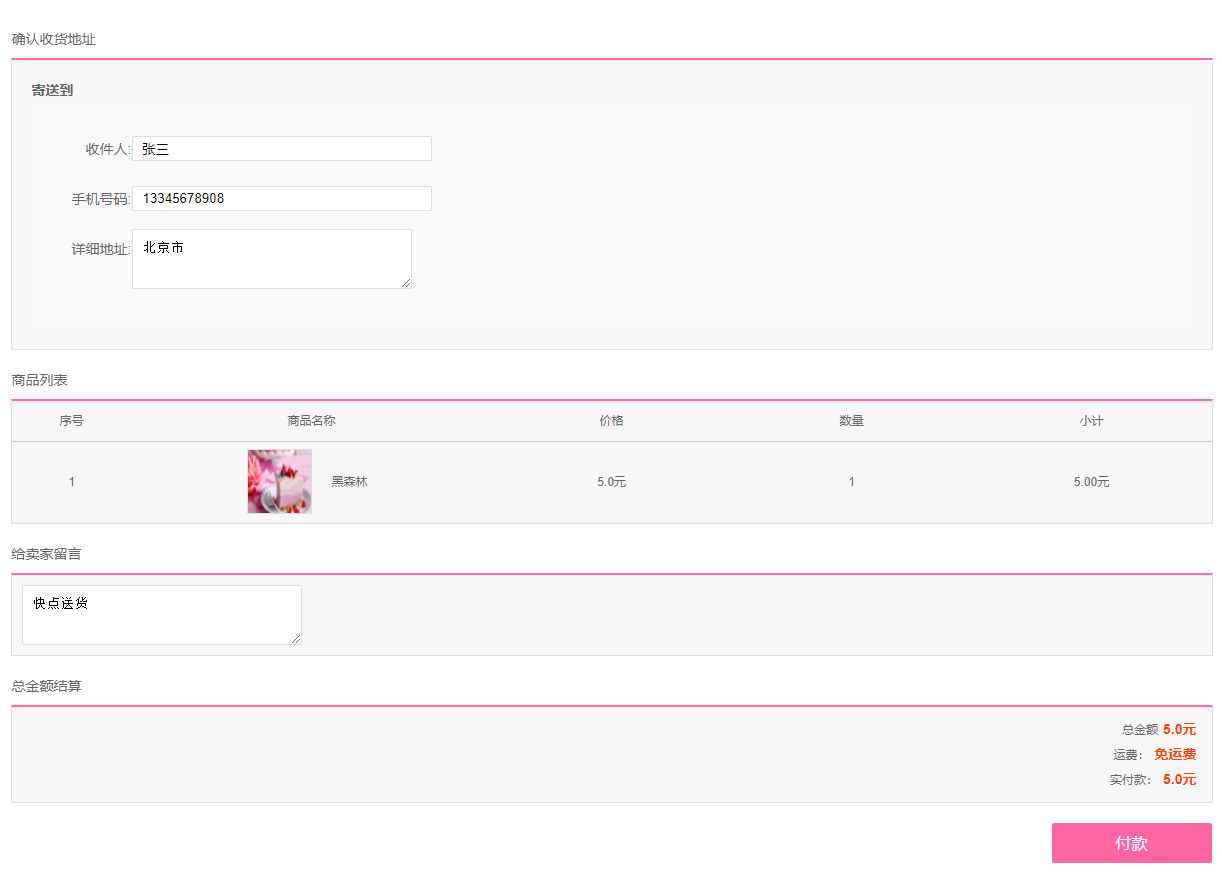The image size is (1222, 892).
Task: Click the 总金额 label in the summary
Action: click(1140, 730)
